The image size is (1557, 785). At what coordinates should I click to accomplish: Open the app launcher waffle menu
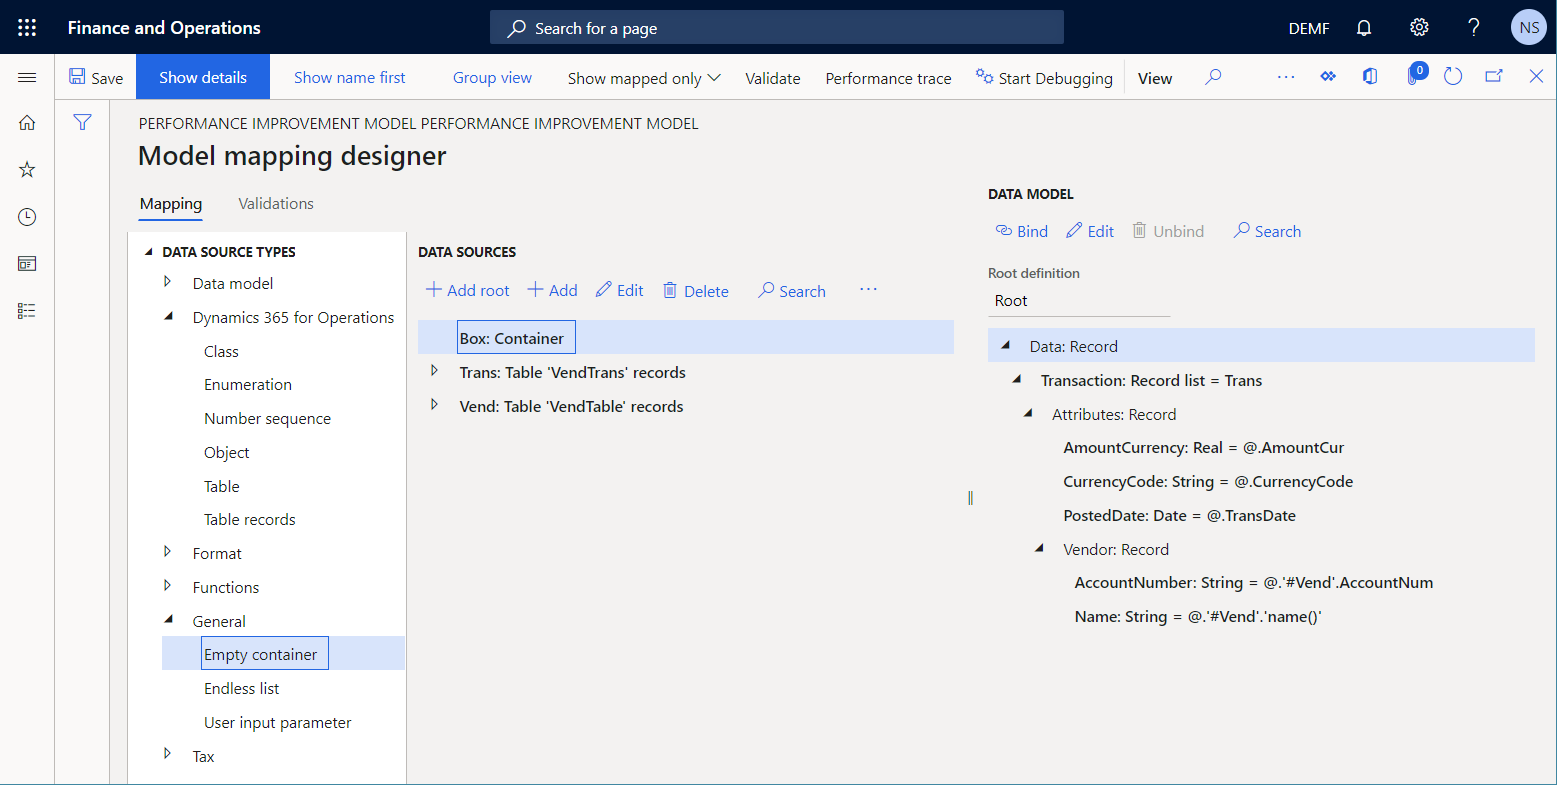pyautogui.click(x=27, y=28)
